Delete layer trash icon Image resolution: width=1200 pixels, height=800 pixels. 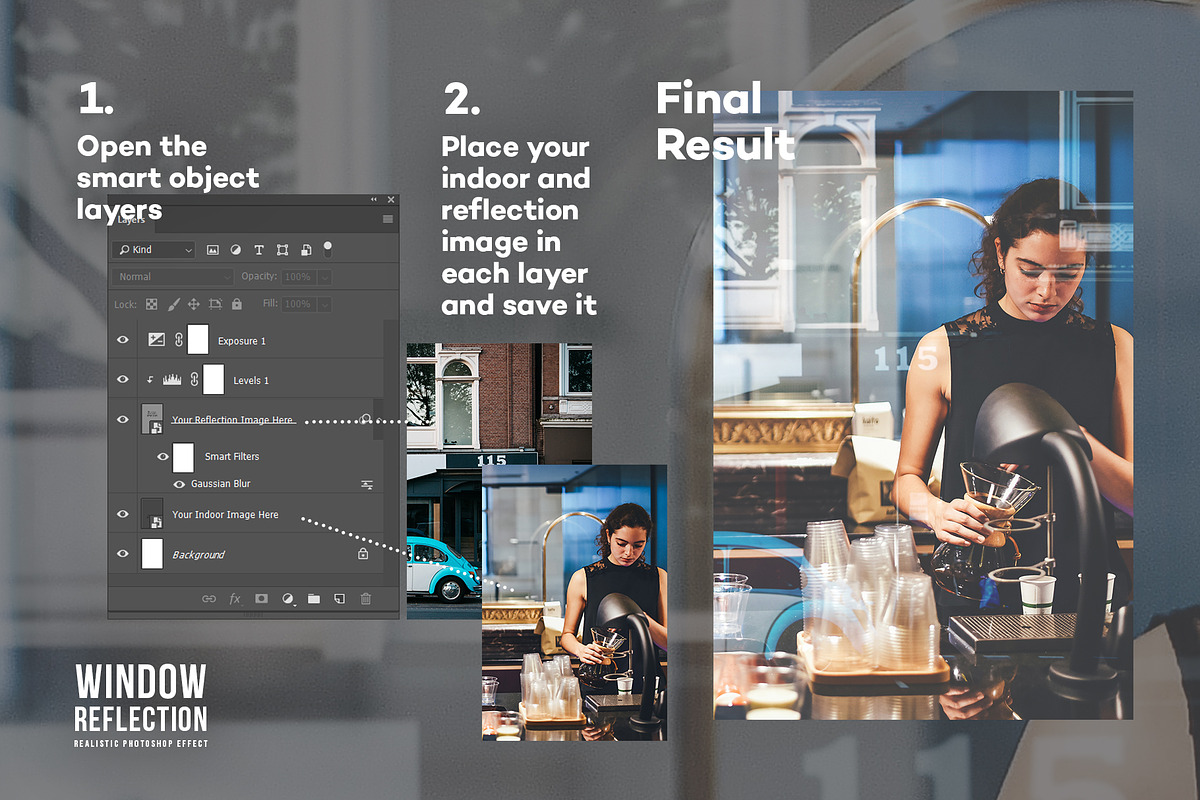point(365,598)
